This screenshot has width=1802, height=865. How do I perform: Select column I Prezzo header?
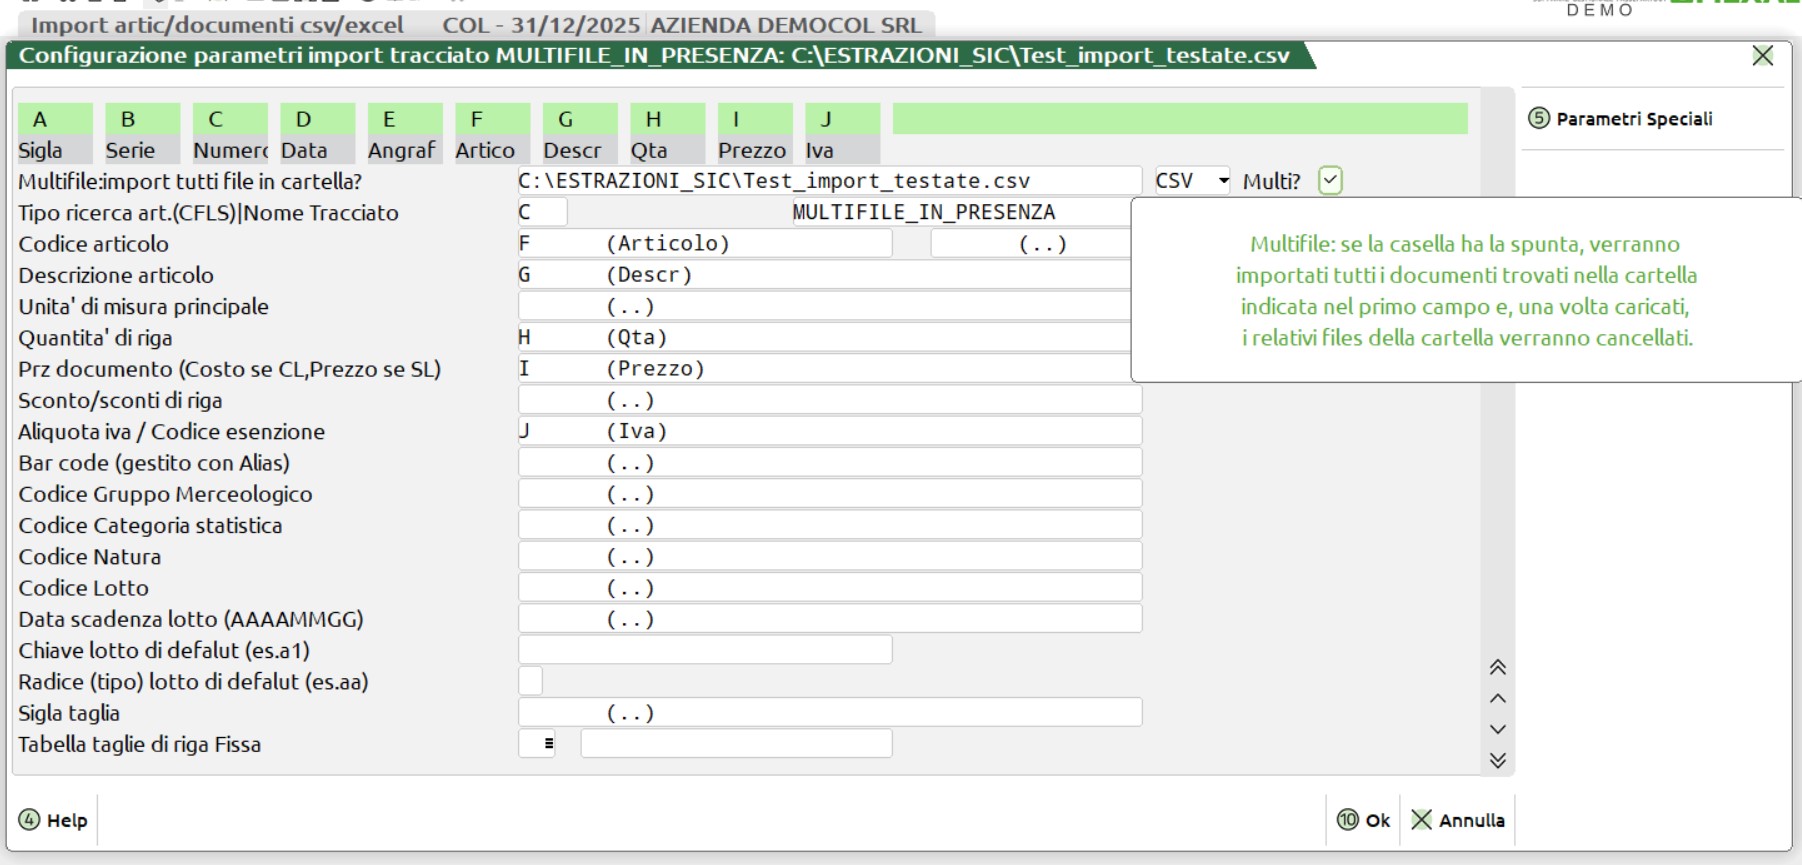pos(754,133)
